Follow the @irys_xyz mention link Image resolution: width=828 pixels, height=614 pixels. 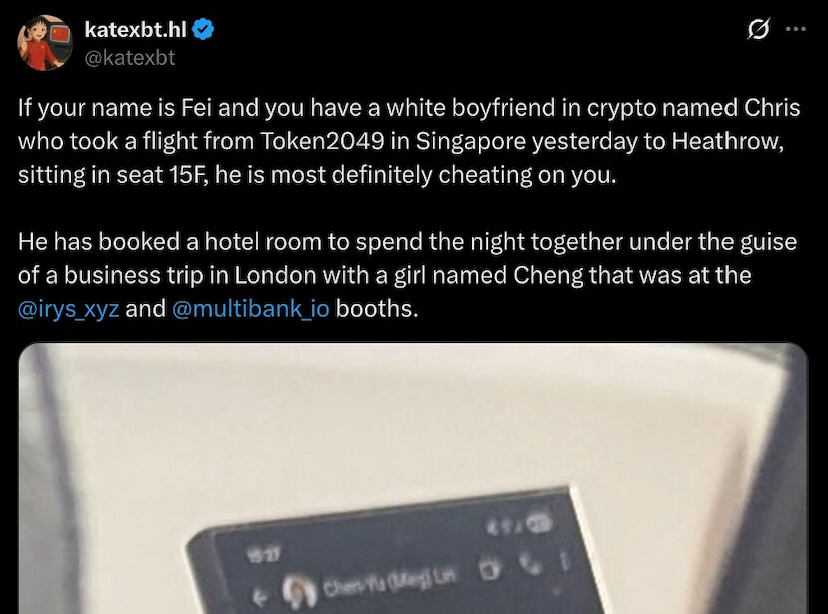(69, 309)
